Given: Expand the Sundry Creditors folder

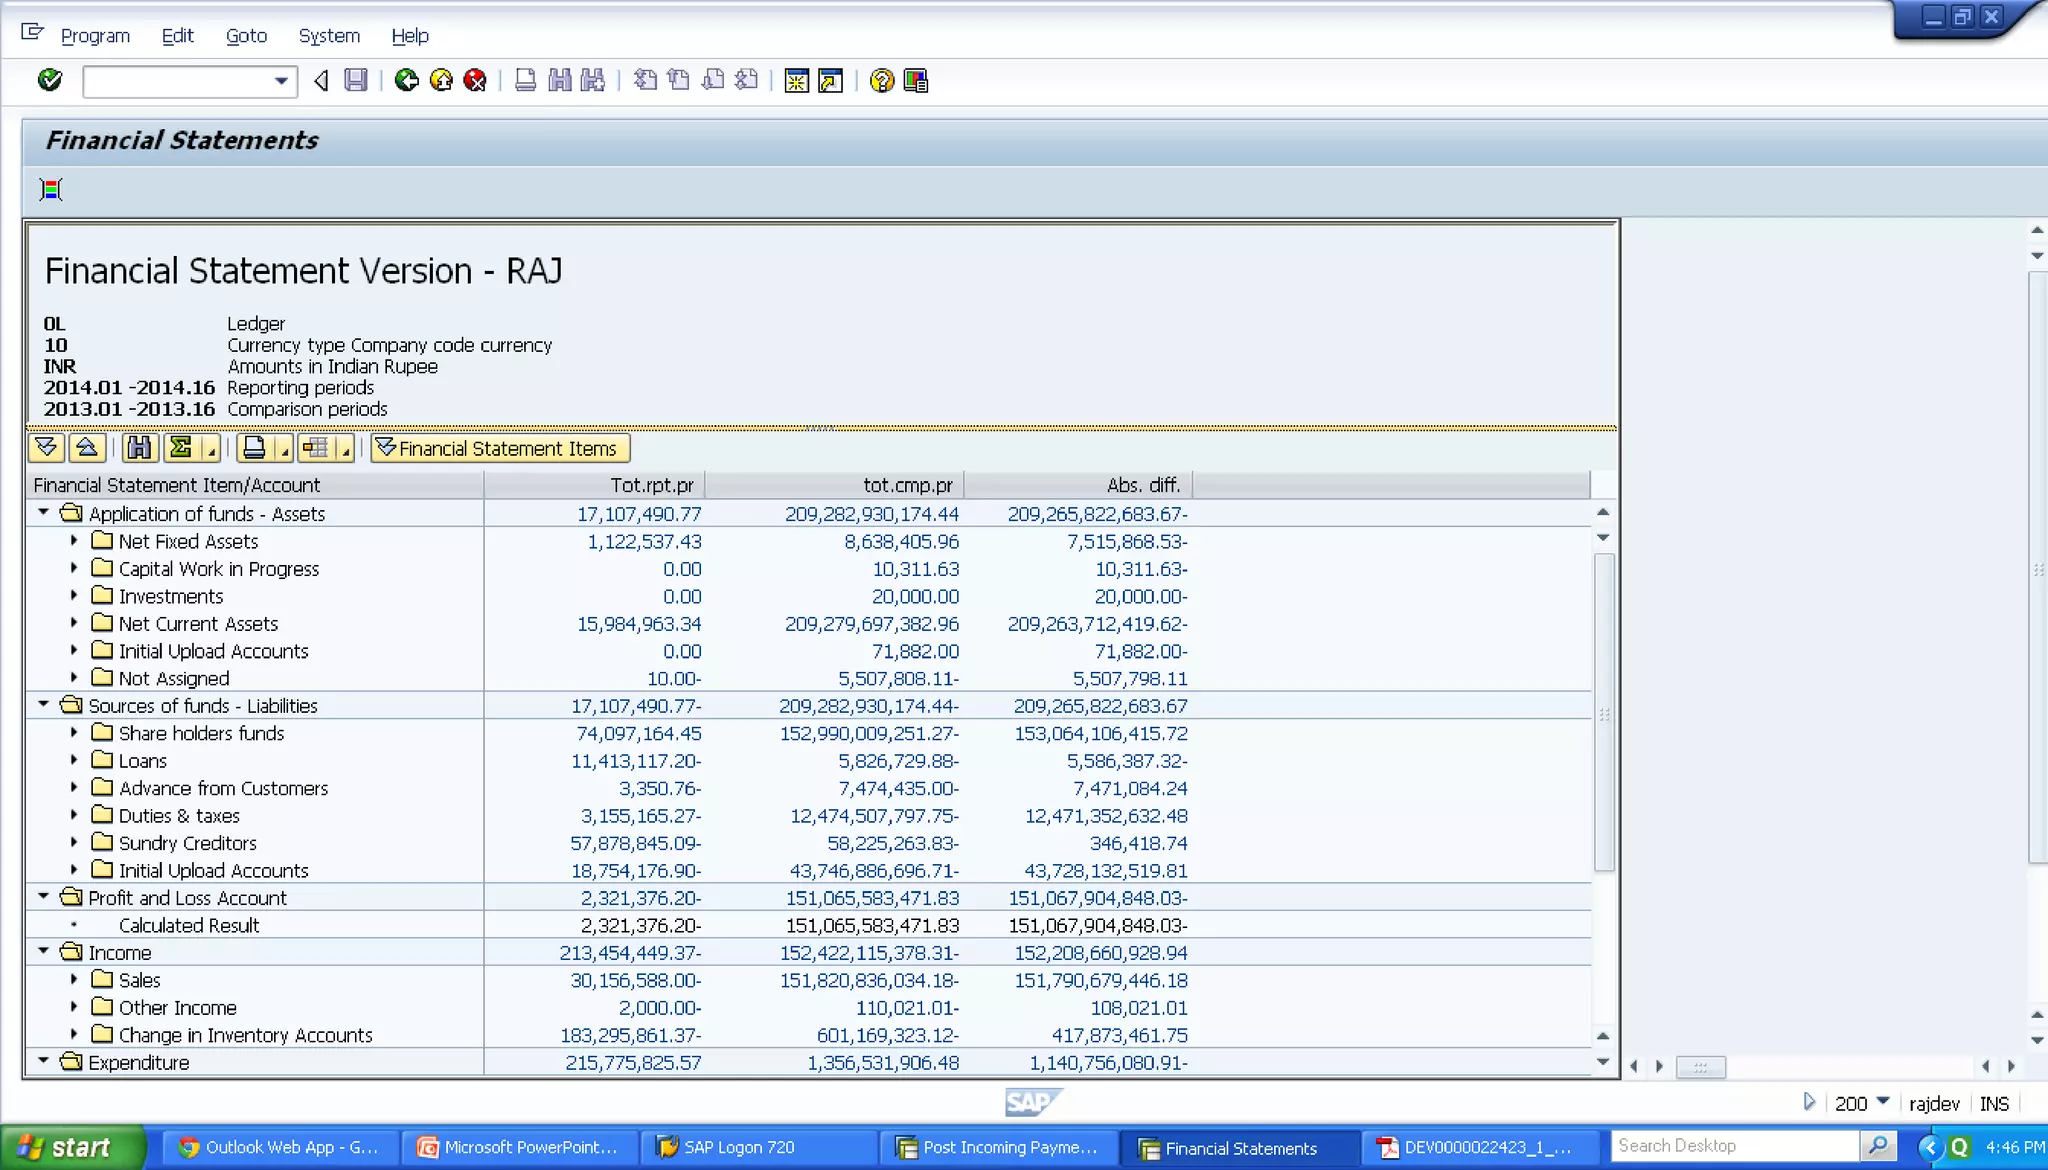Looking at the screenshot, I should (x=74, y=843).
